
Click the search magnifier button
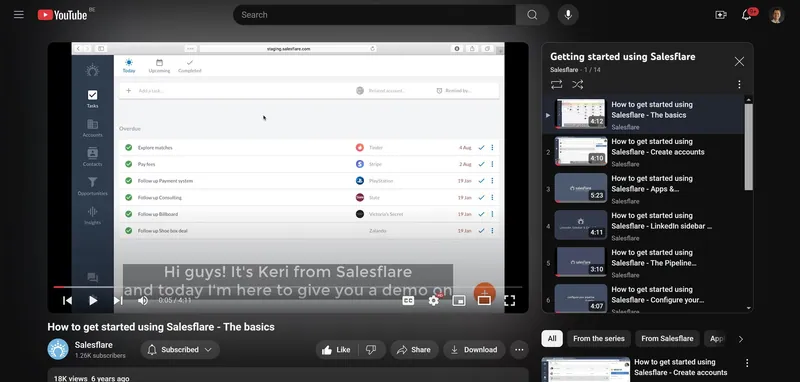click(x=532, y=15)
